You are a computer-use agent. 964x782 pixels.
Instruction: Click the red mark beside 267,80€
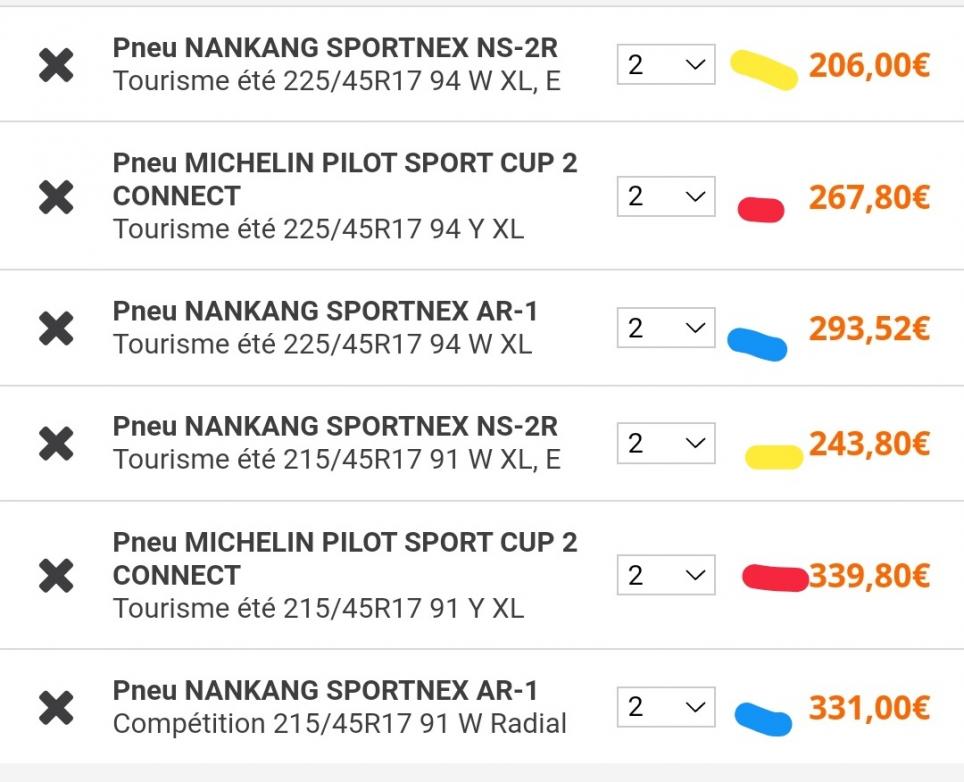[x=761, y=209]
